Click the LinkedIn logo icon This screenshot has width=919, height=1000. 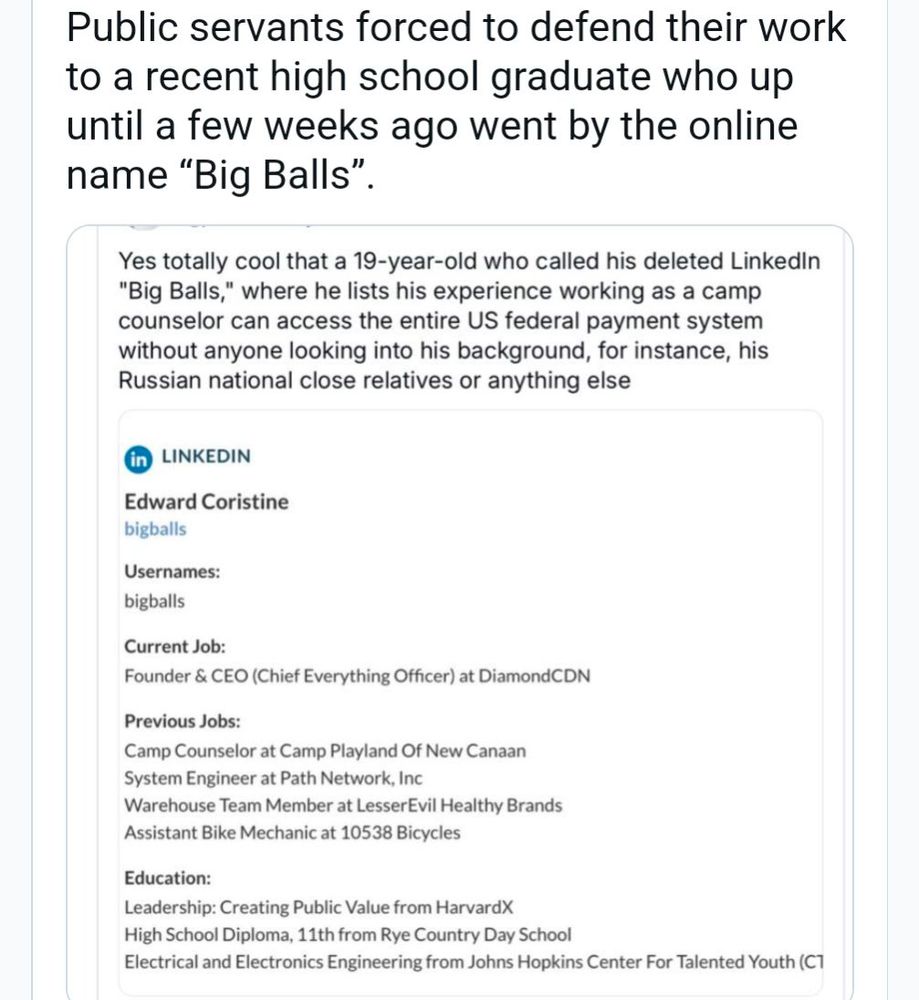[x=137, y=457]
